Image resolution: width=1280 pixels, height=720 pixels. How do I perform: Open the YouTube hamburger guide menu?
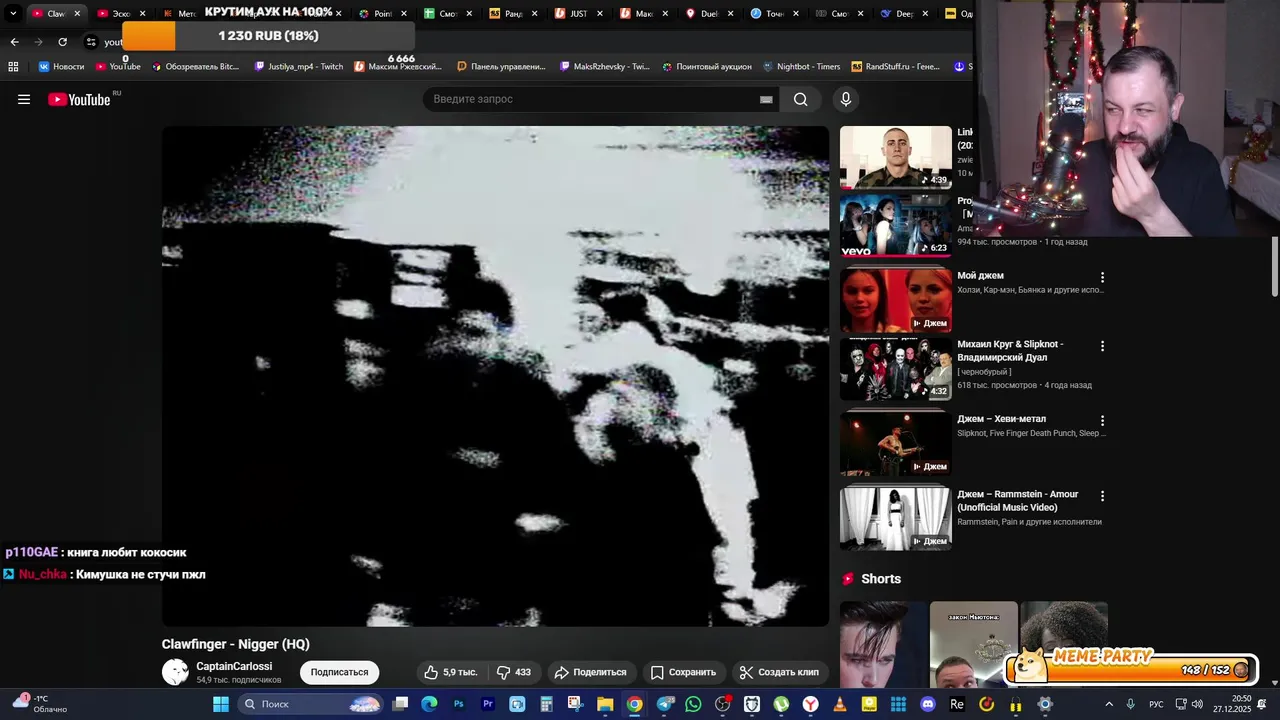[24, 99]
